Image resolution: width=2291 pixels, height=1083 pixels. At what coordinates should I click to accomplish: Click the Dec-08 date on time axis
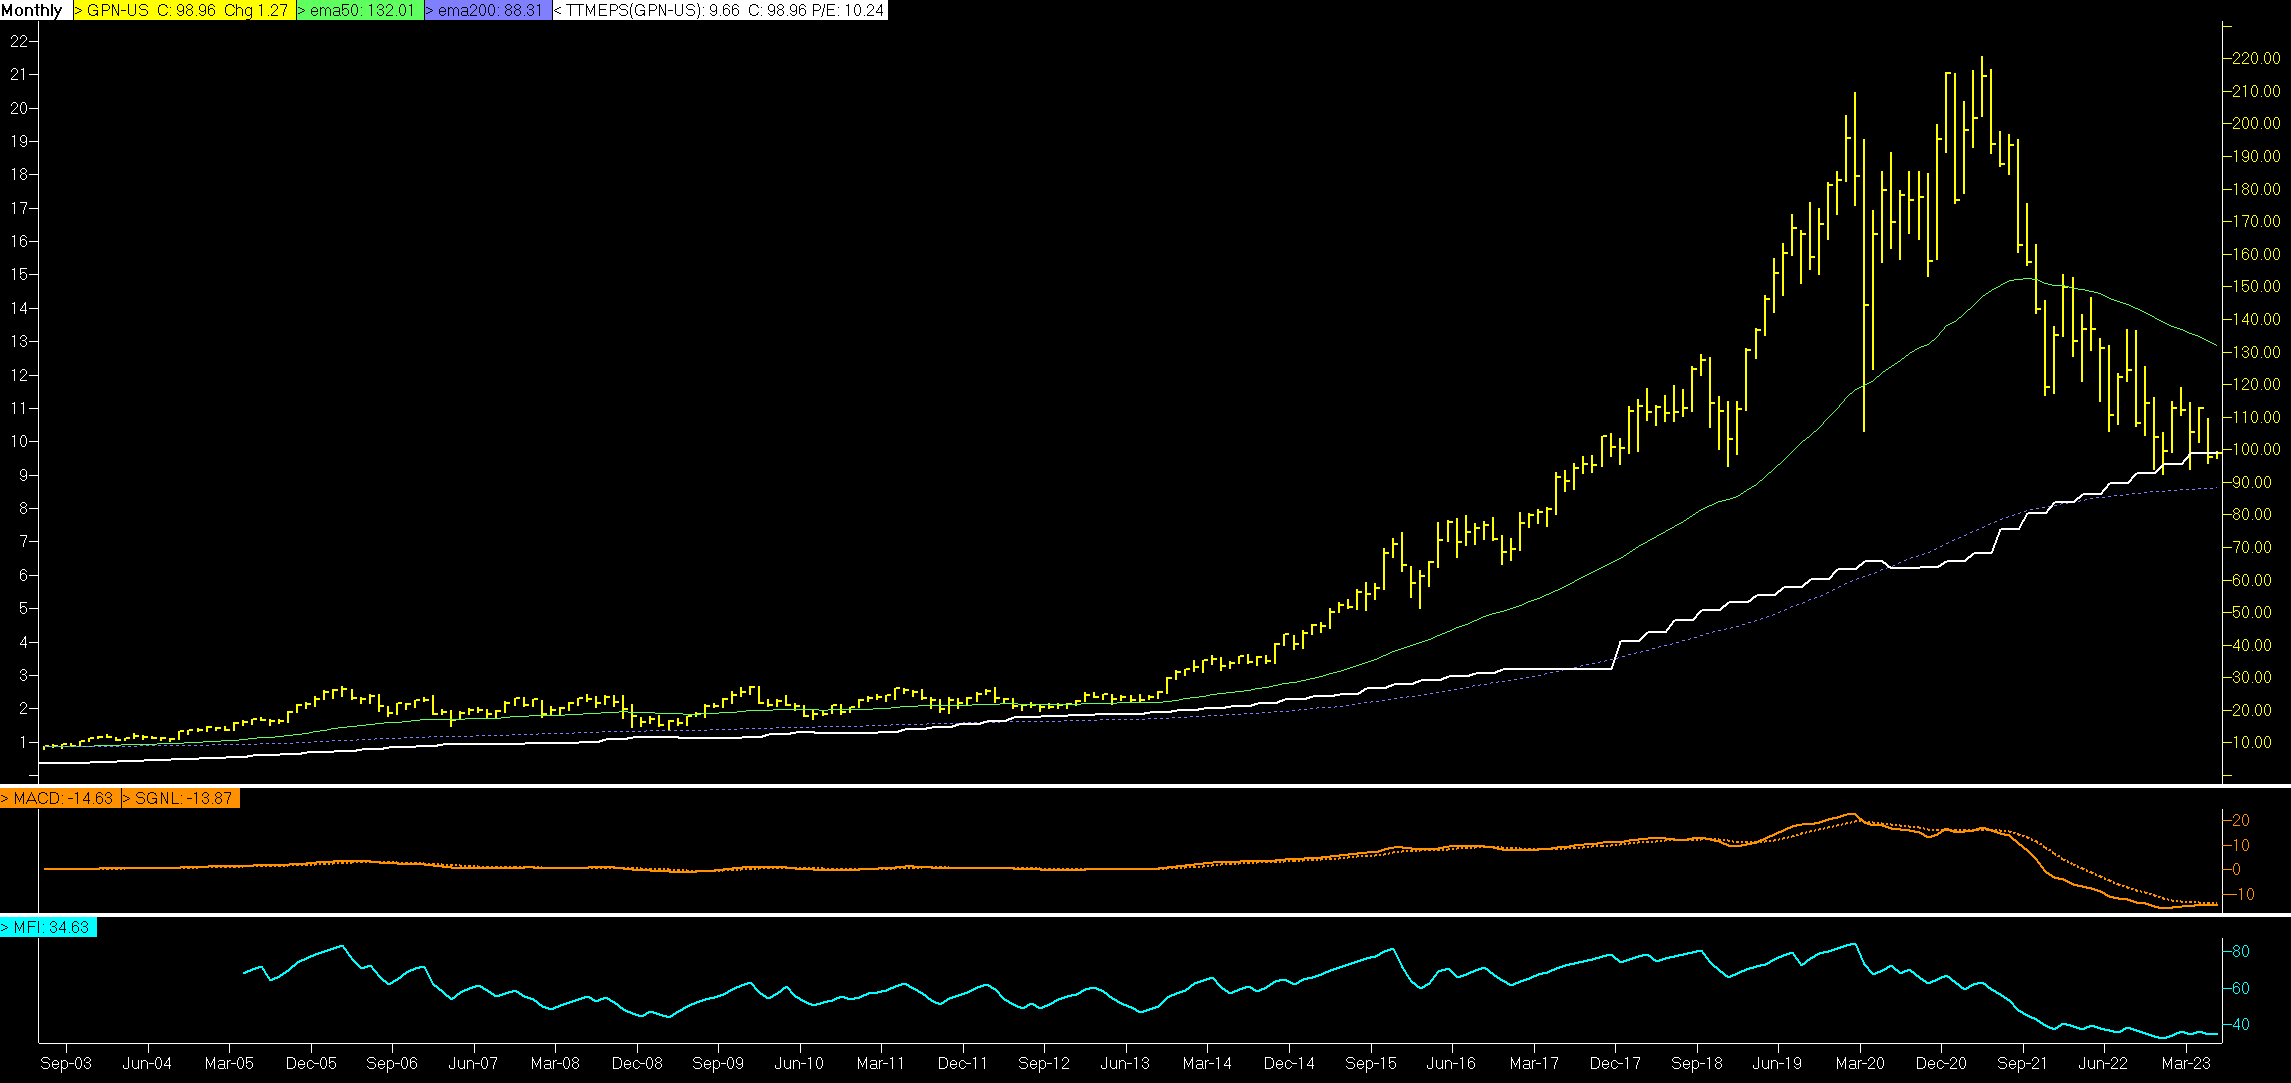click(637, 1063)
